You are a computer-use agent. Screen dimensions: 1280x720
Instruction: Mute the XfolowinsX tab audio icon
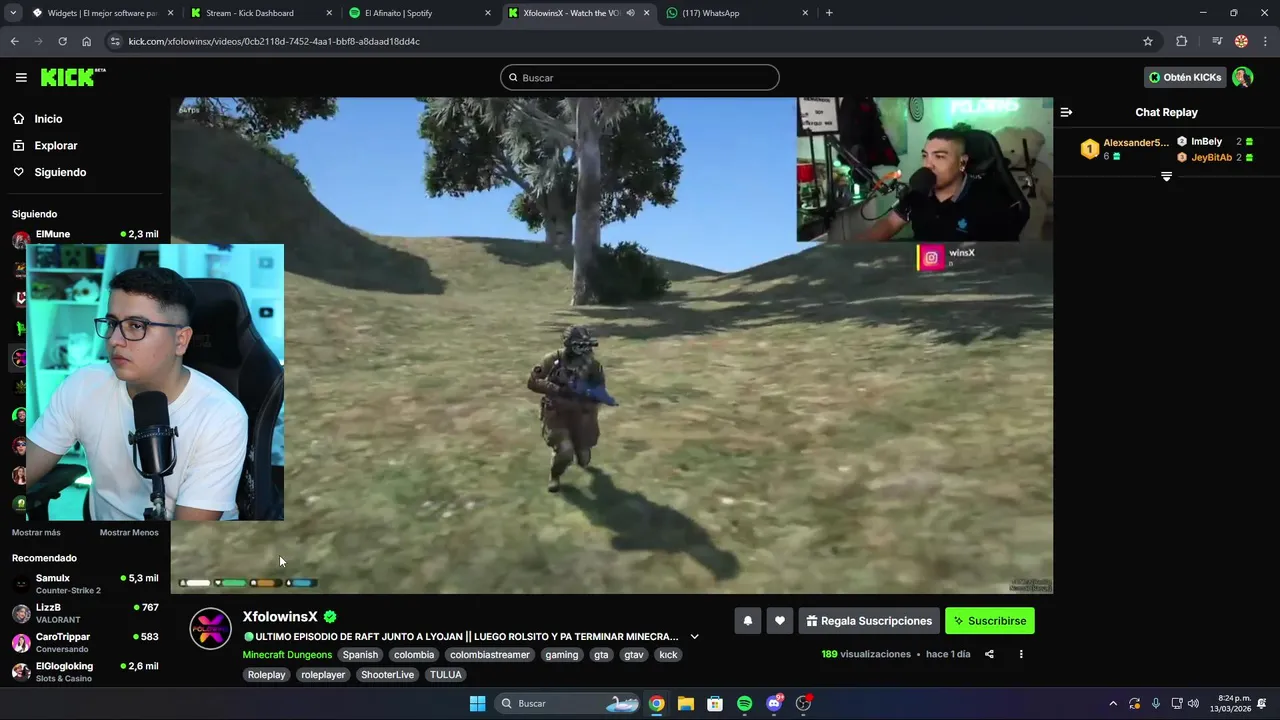pyautogui.click(x=630, y=13)
